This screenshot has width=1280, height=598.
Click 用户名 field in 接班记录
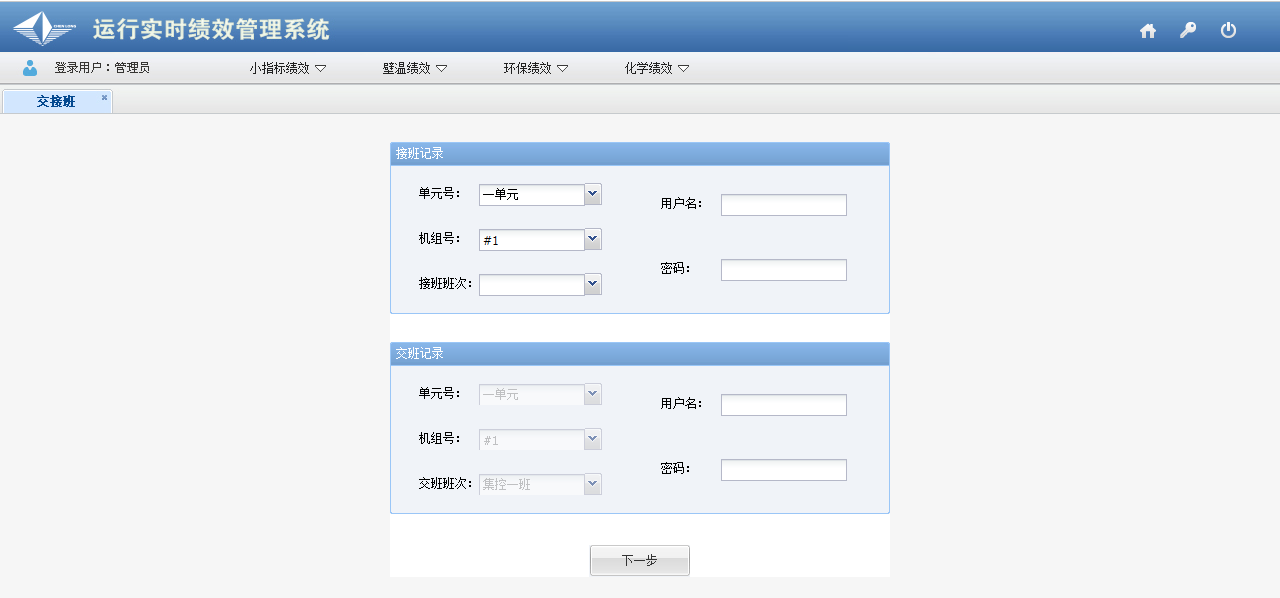click(x=783, y=205)
